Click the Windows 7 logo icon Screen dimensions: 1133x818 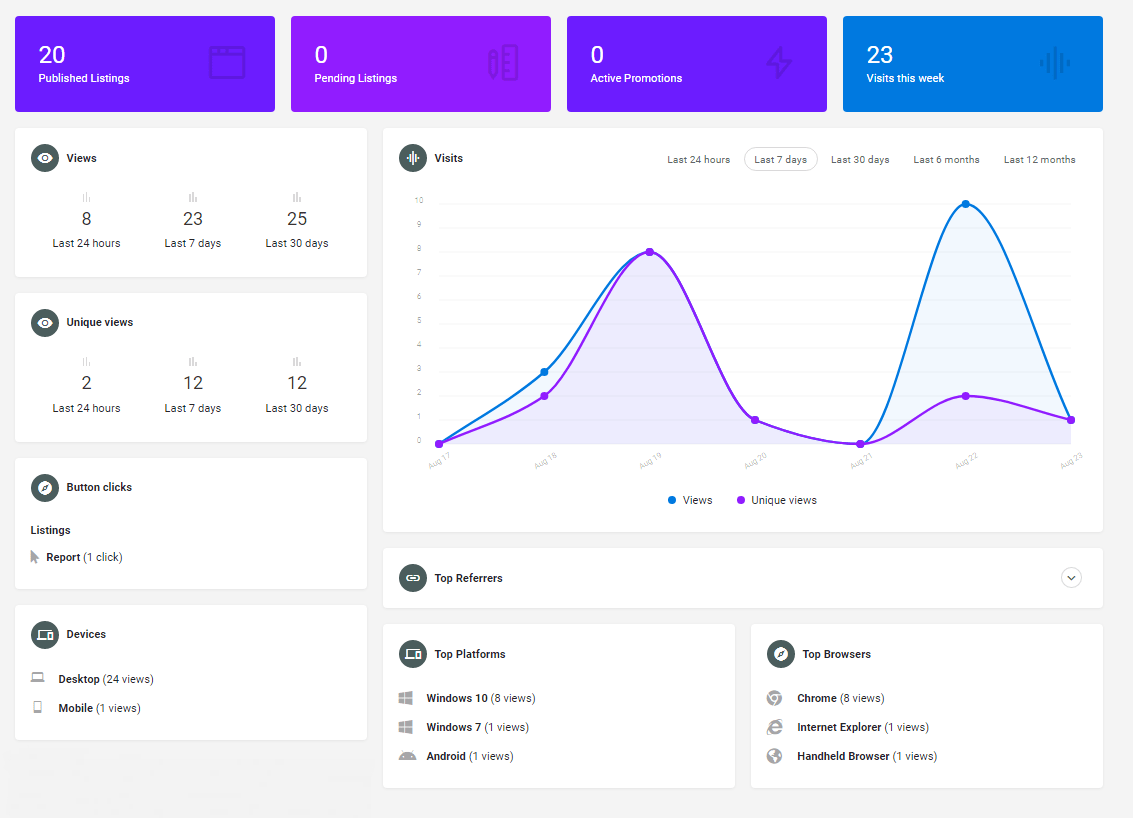pos(406,727)
